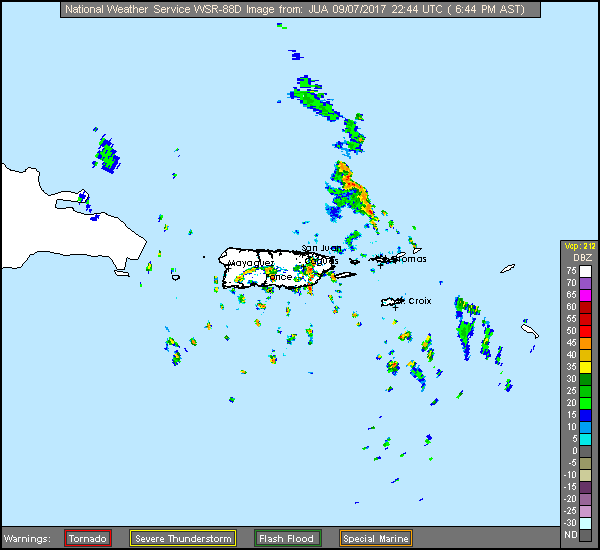The height and width of the screenshot is (550, 600).
Task: Click the Mayaguez city label
Action: [251, 263]
